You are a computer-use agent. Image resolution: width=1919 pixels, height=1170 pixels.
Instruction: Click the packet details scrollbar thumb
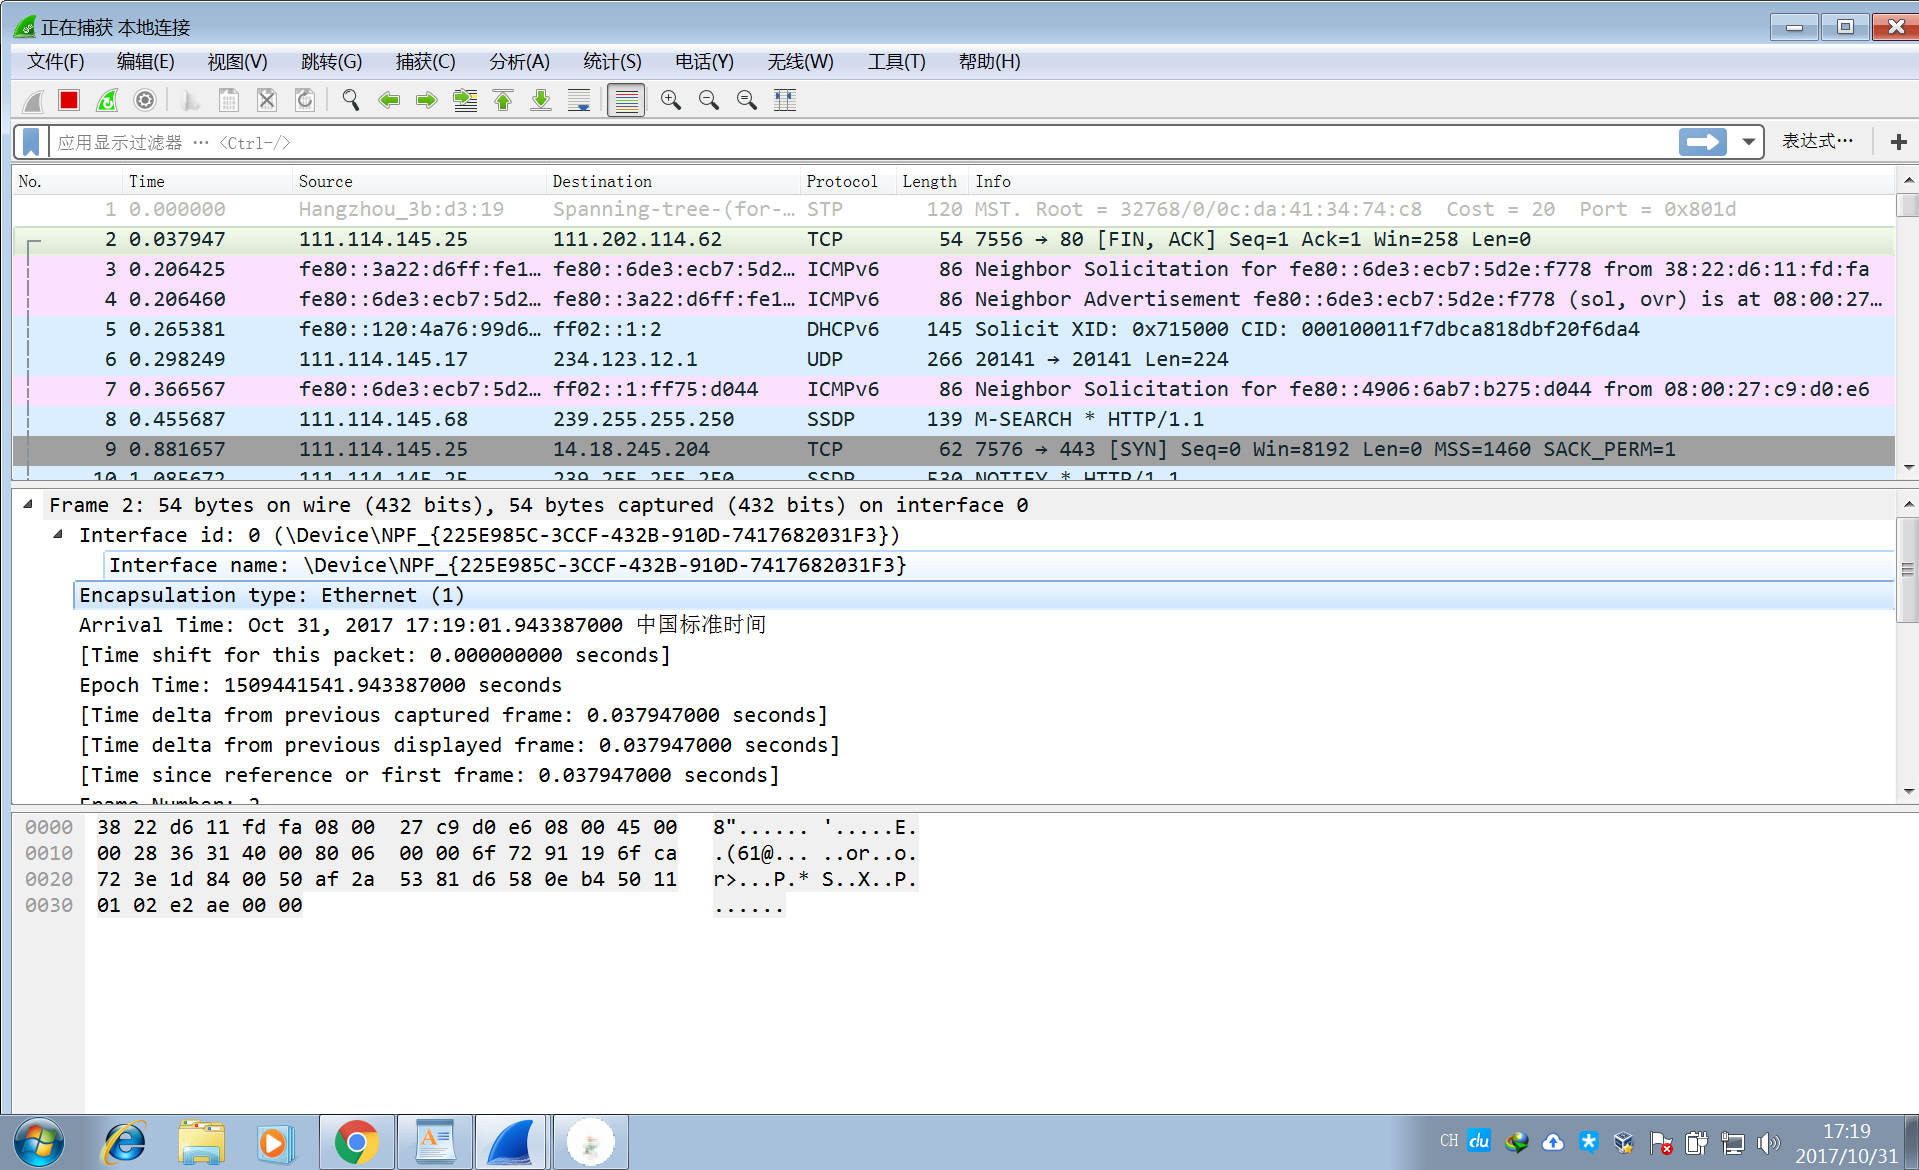click(x=1907, y=570)
